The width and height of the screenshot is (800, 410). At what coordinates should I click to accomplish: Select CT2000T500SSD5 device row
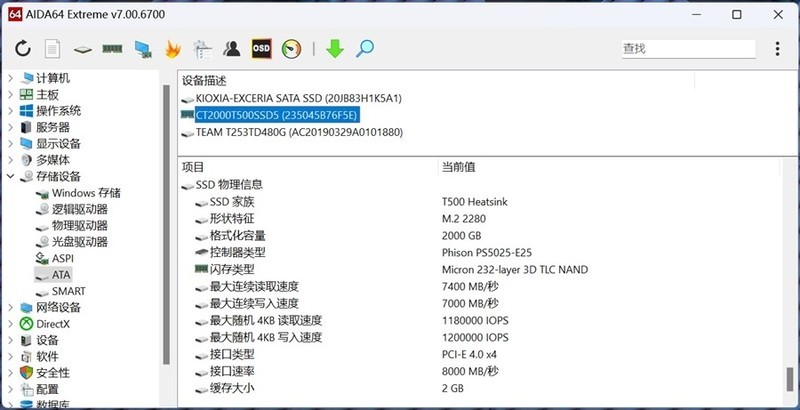[276, 116]
